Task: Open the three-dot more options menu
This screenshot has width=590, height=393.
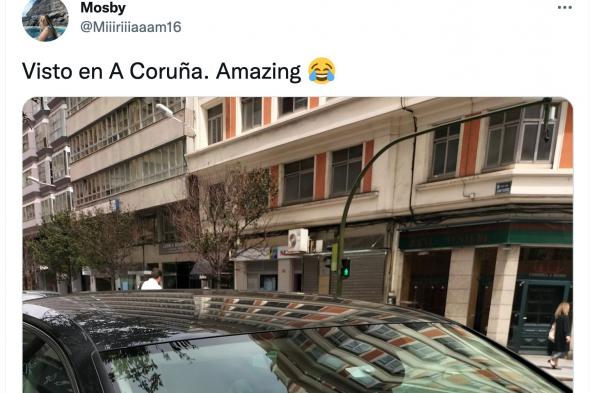Action: (x=564, y=8)
